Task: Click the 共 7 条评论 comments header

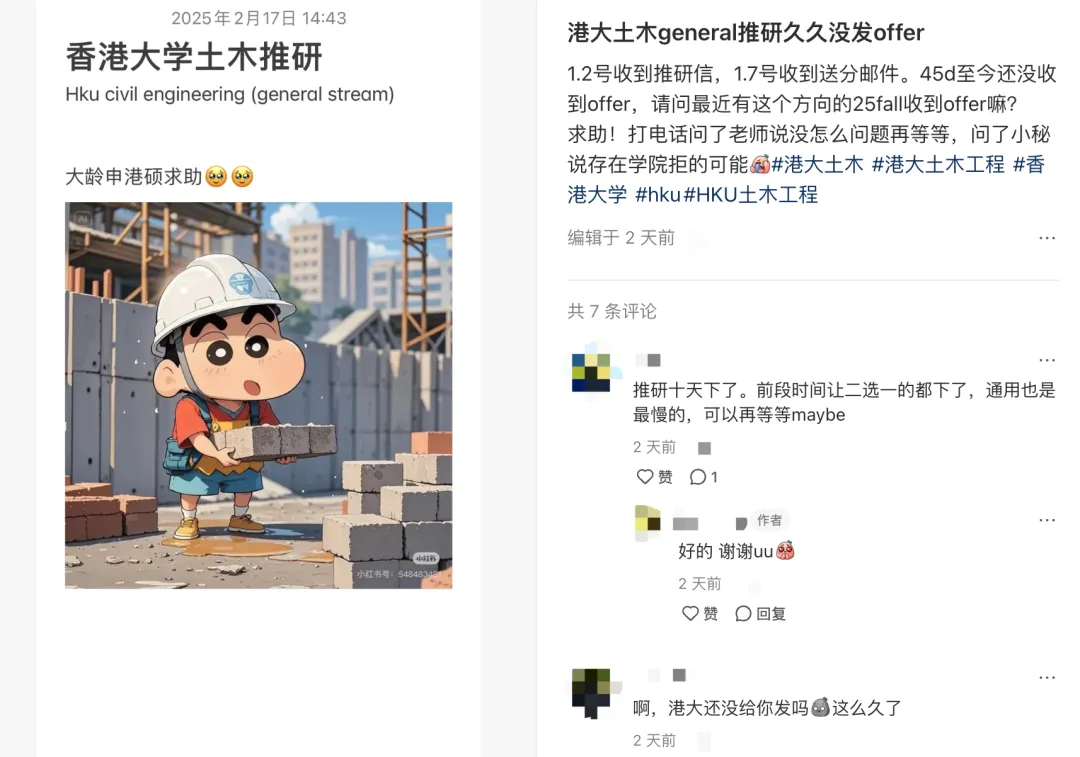Action: [612, 311]
